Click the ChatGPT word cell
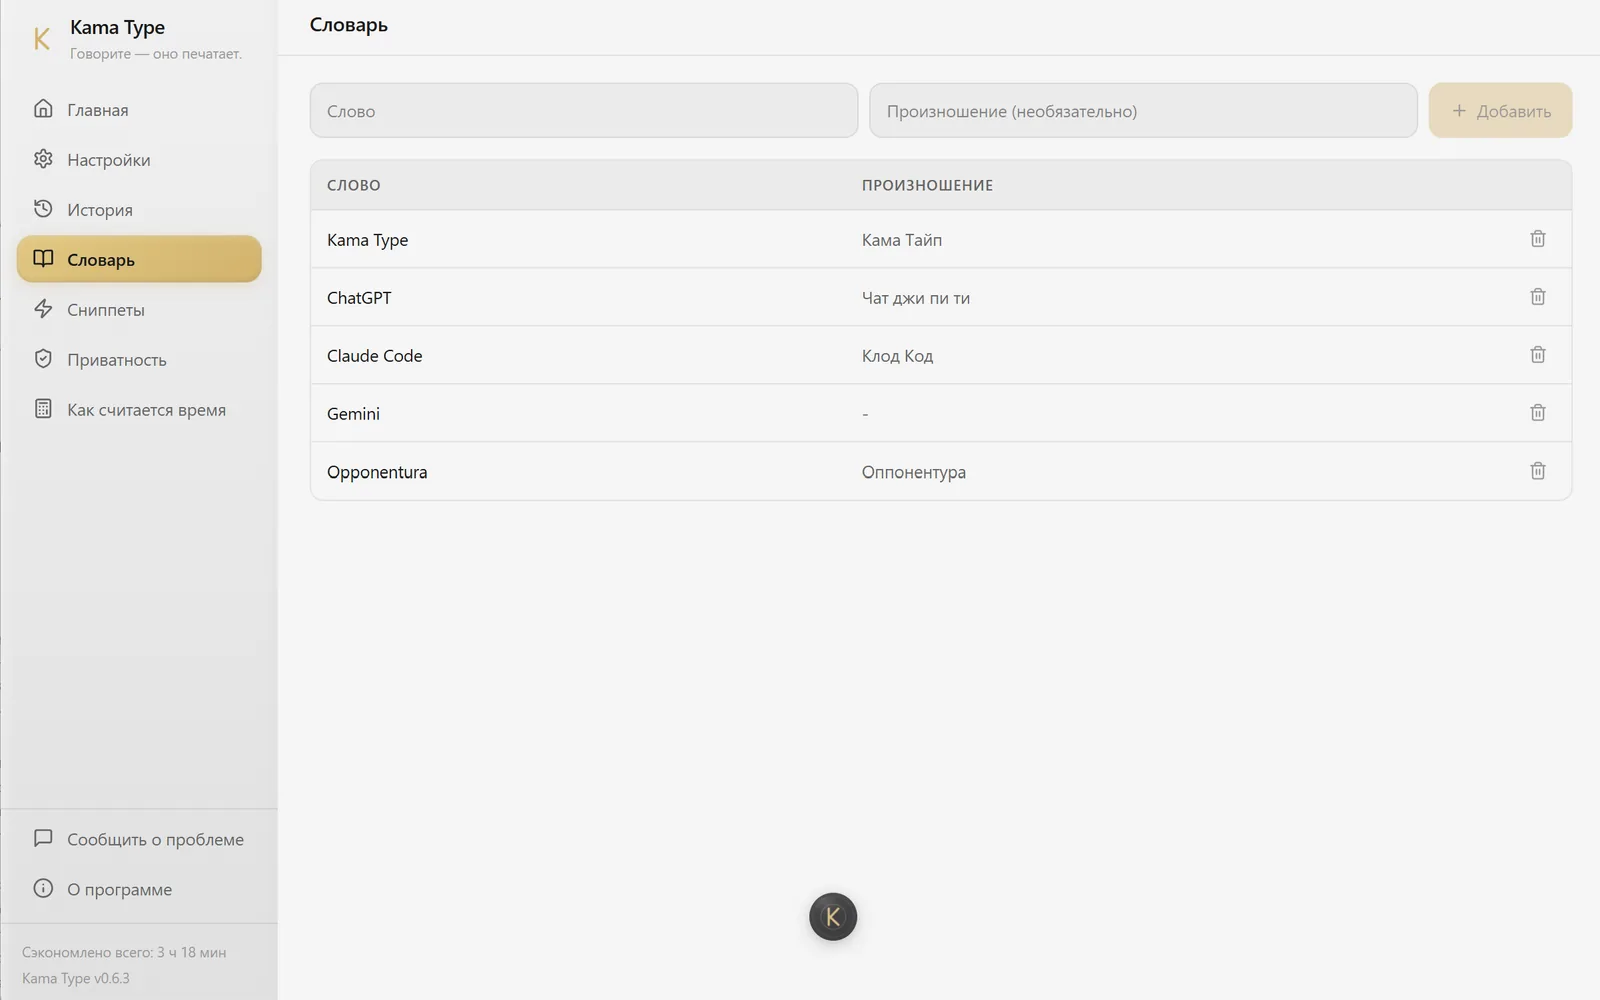1600x1000 pixels. point(359,298)
